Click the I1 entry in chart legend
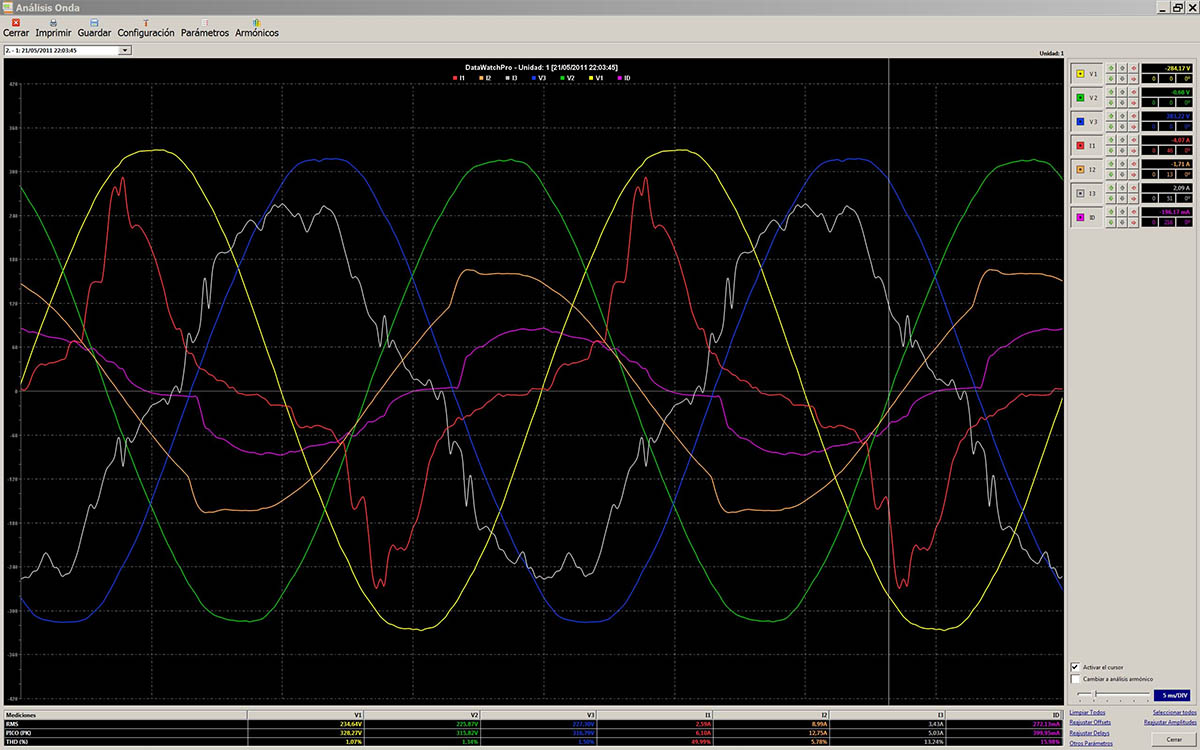The width and height of the screenshot is (1200, 750). [460, 77]
